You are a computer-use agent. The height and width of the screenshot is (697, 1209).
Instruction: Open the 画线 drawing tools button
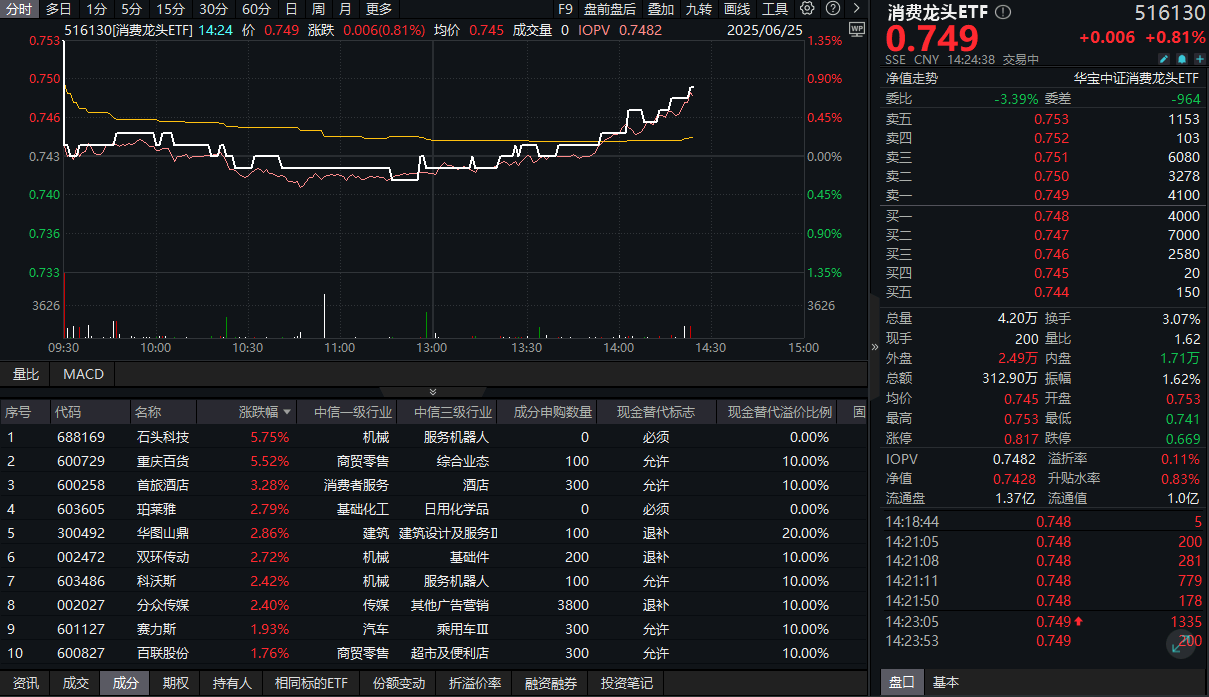737,9
